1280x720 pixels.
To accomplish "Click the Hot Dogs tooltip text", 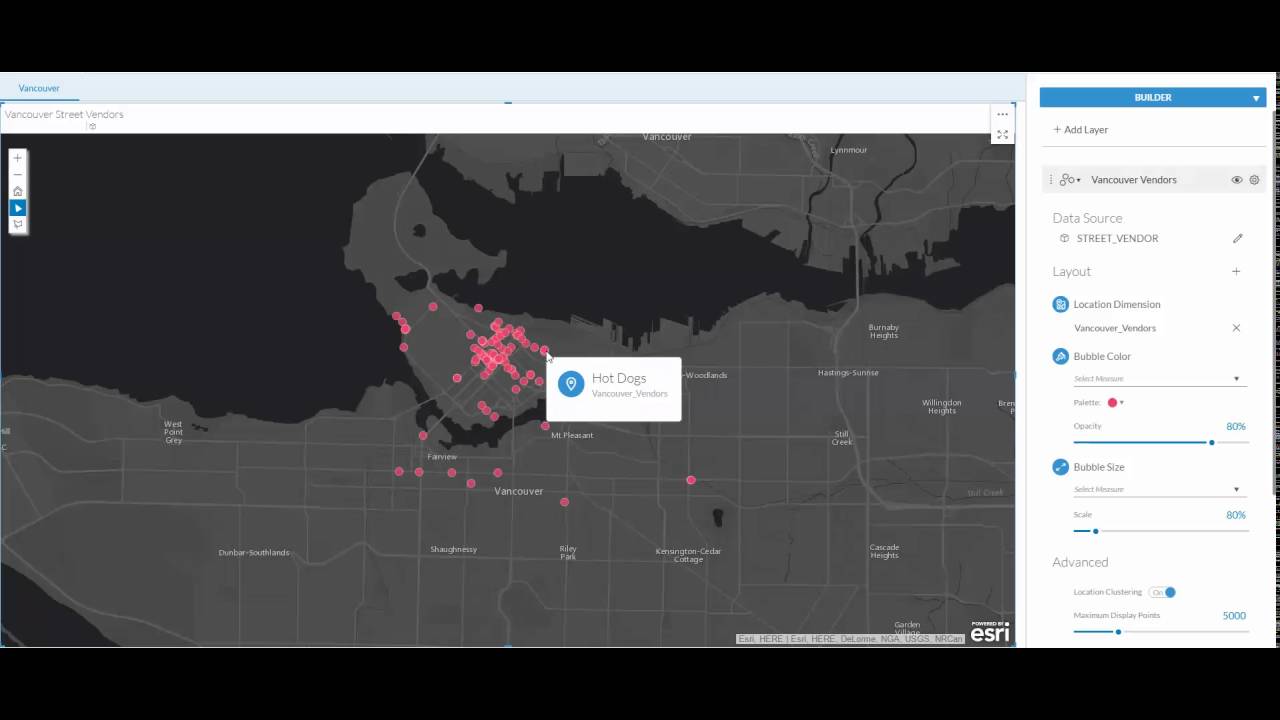I will point(619,378).
